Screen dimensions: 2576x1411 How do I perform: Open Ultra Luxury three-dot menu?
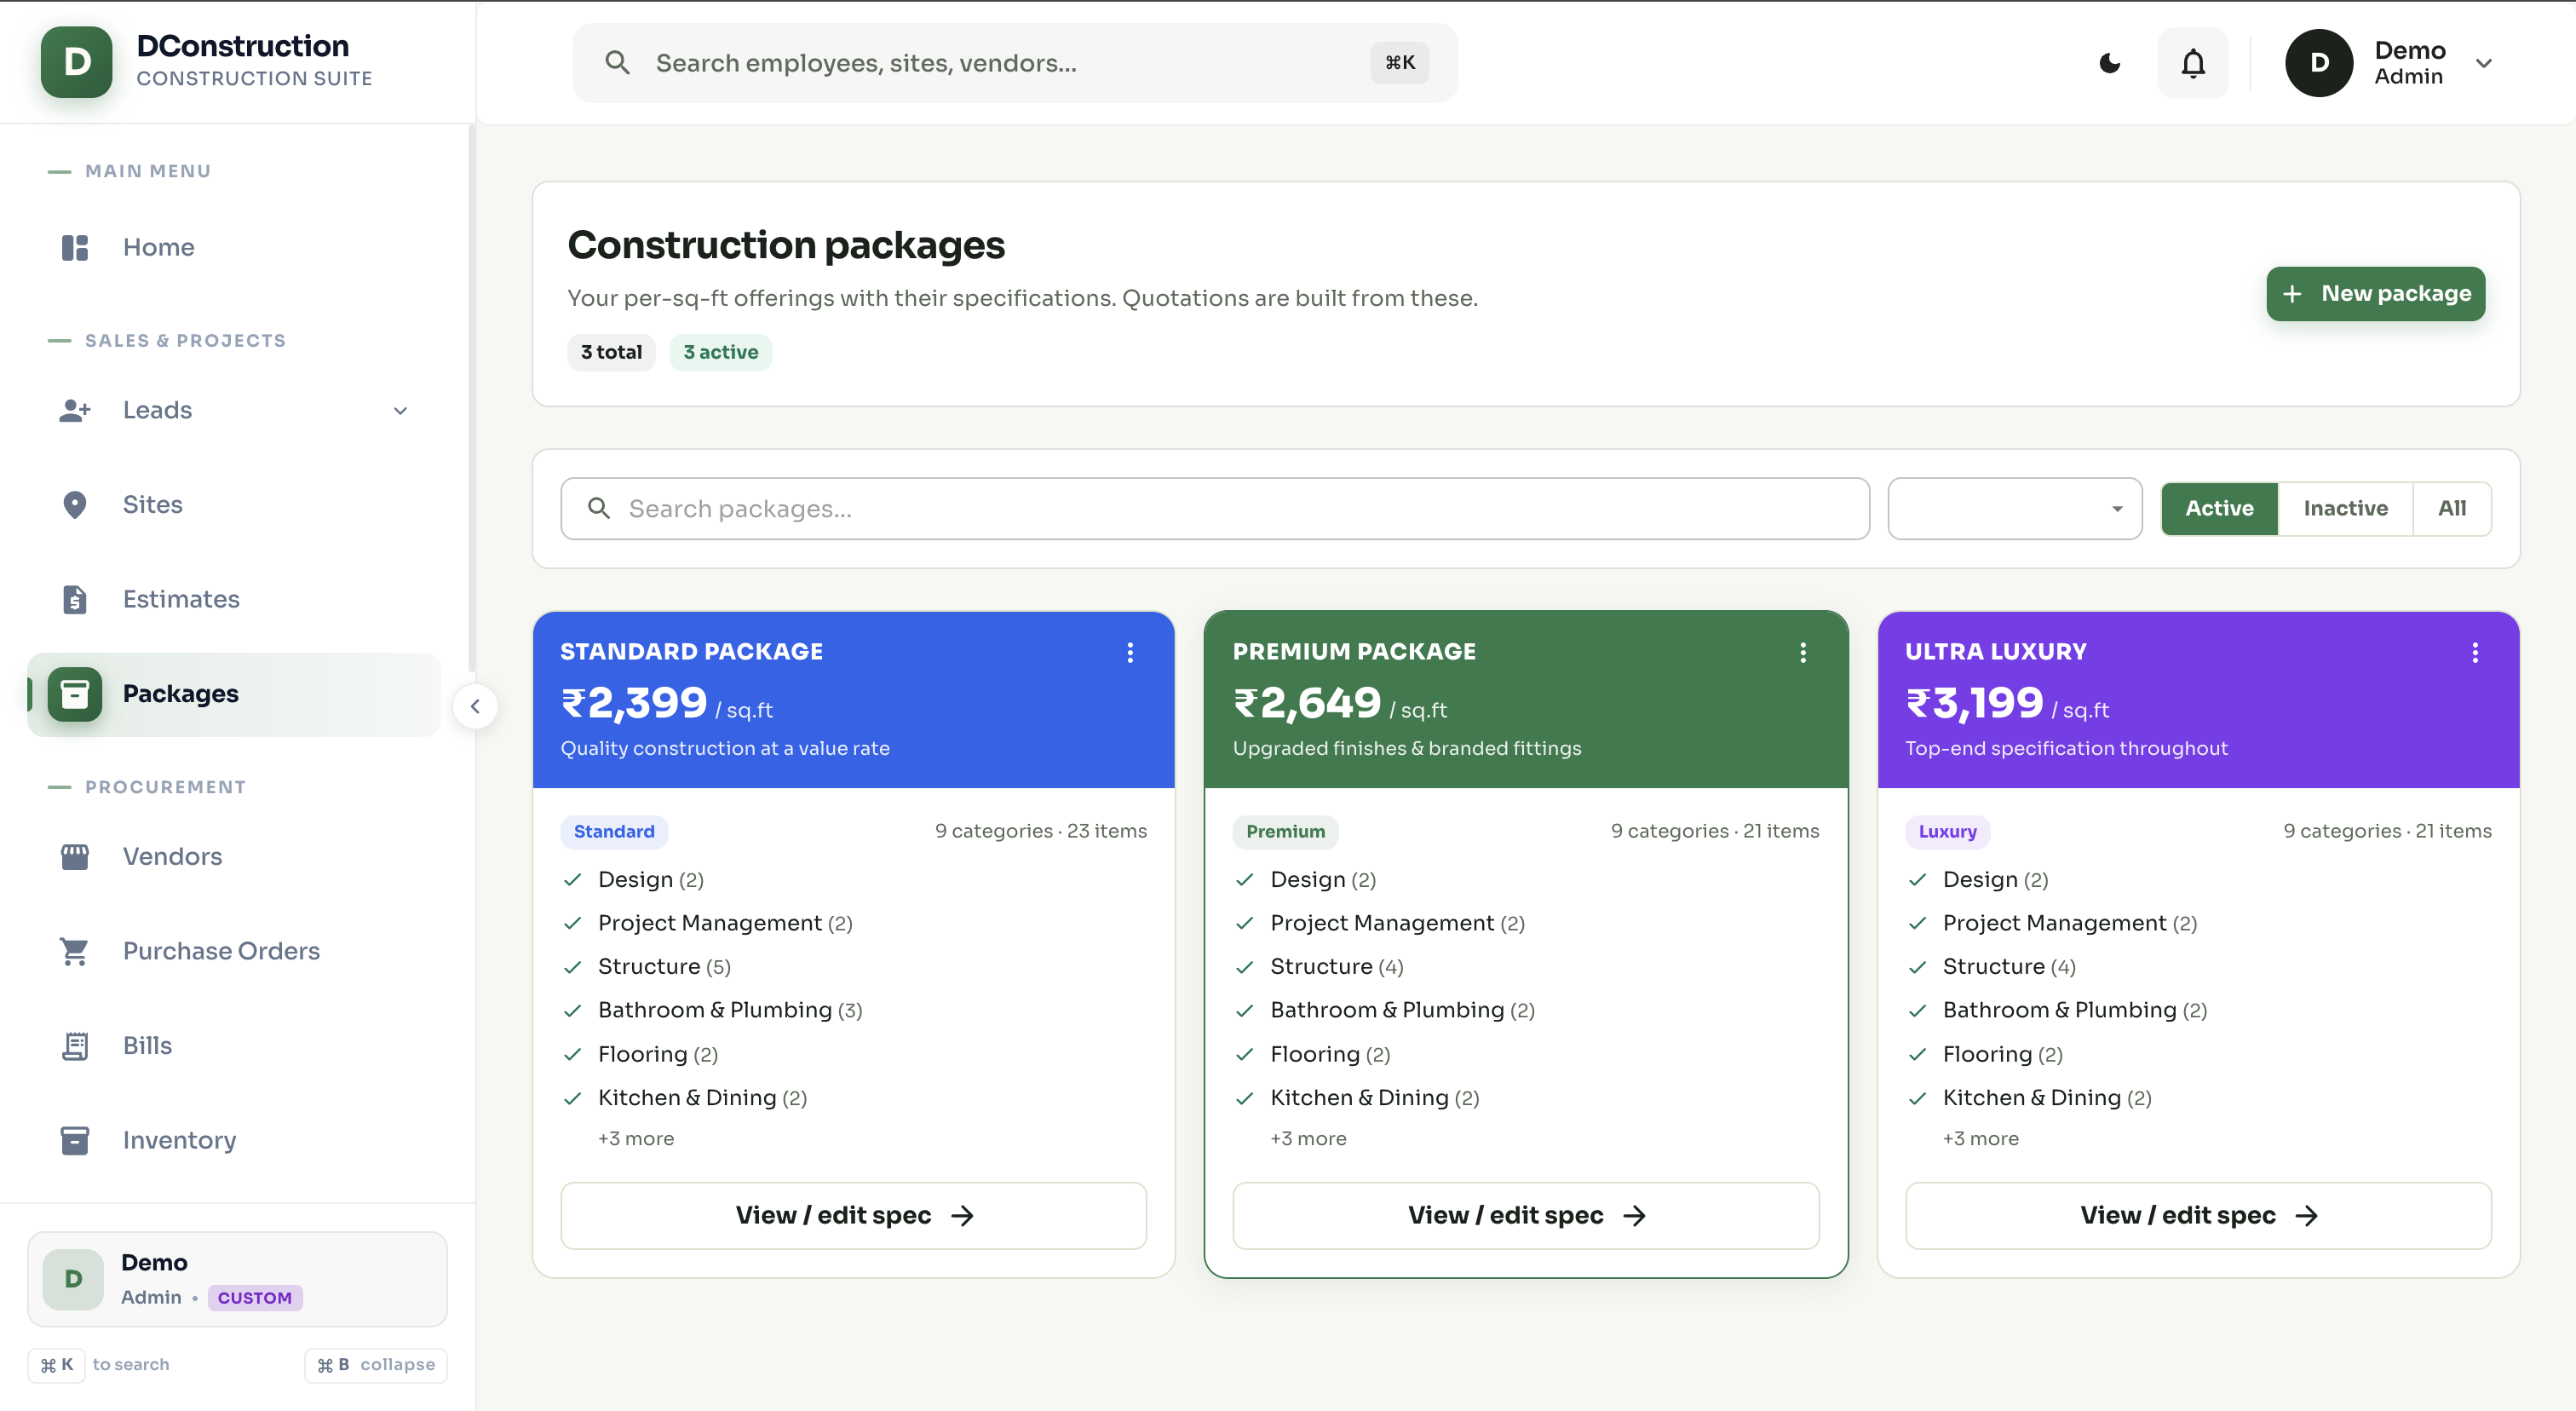[2475, 653]
